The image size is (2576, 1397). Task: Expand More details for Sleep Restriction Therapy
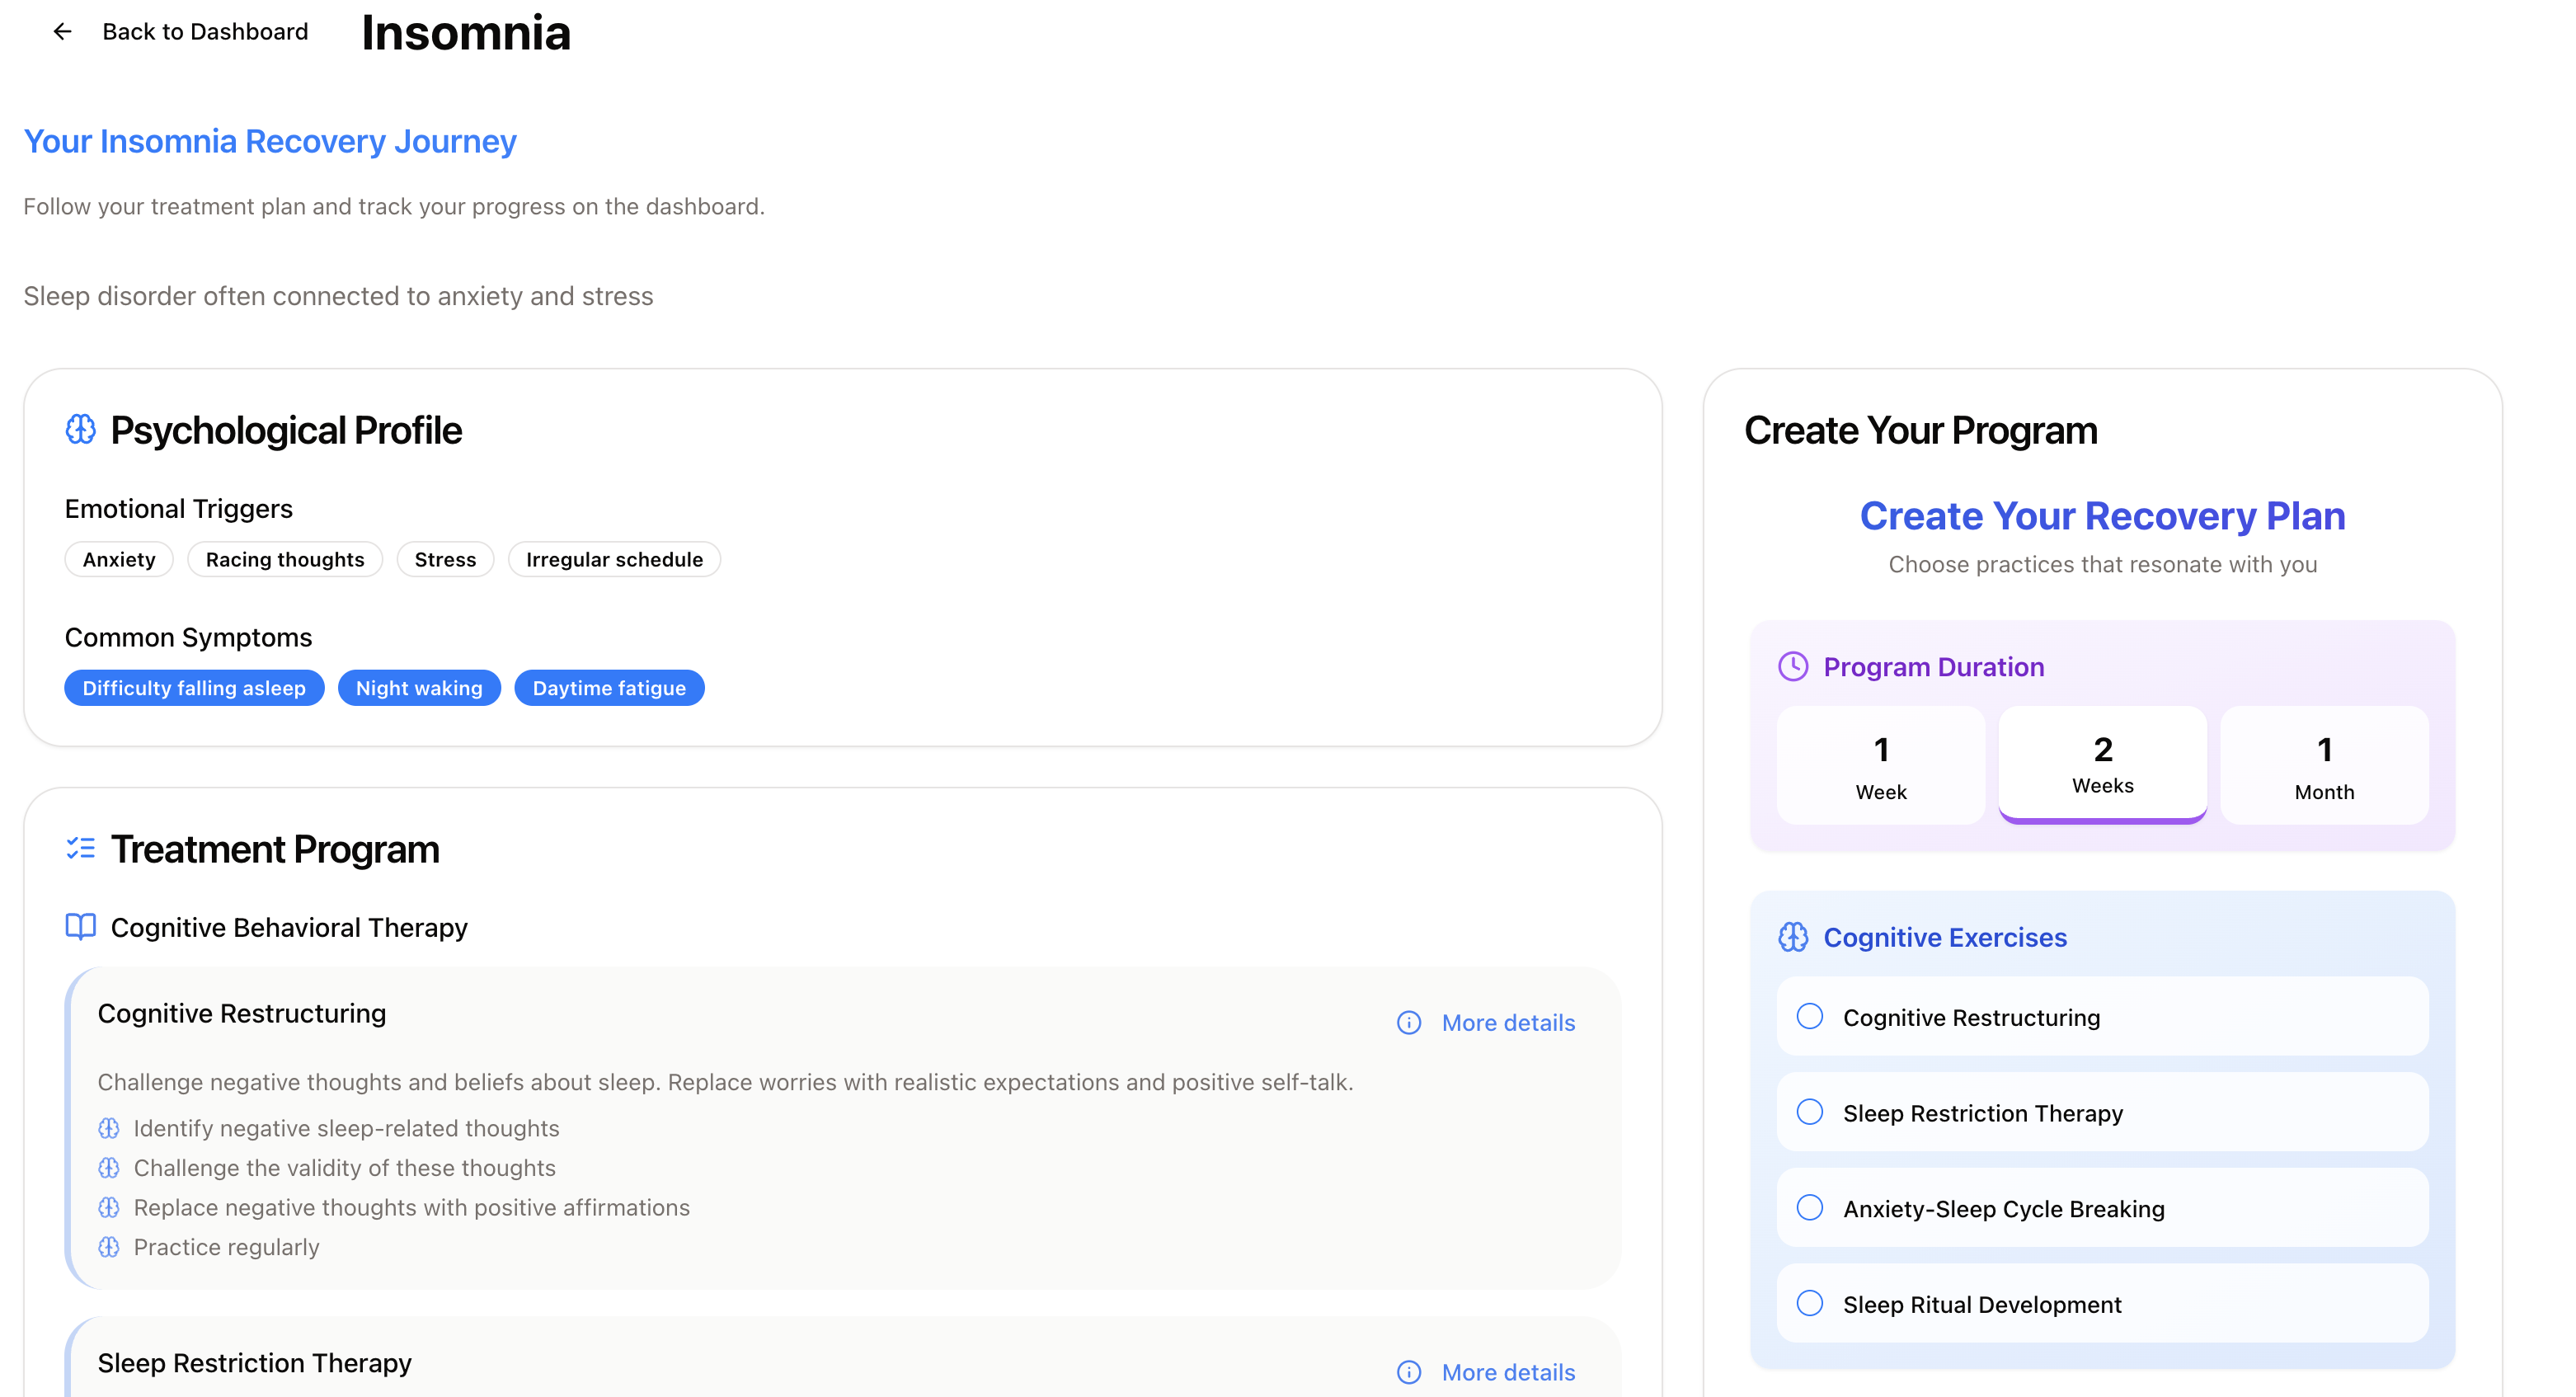tap(1508, 1372)
